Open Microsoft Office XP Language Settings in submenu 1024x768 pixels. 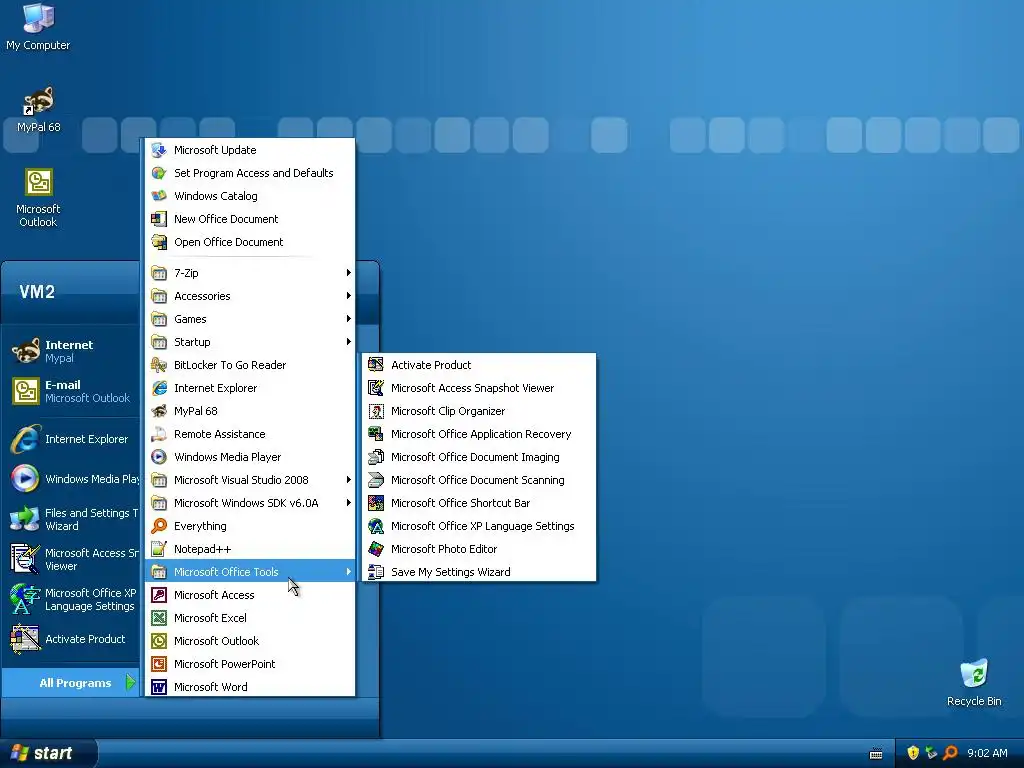pyautogui.click(x=479, y=526)
